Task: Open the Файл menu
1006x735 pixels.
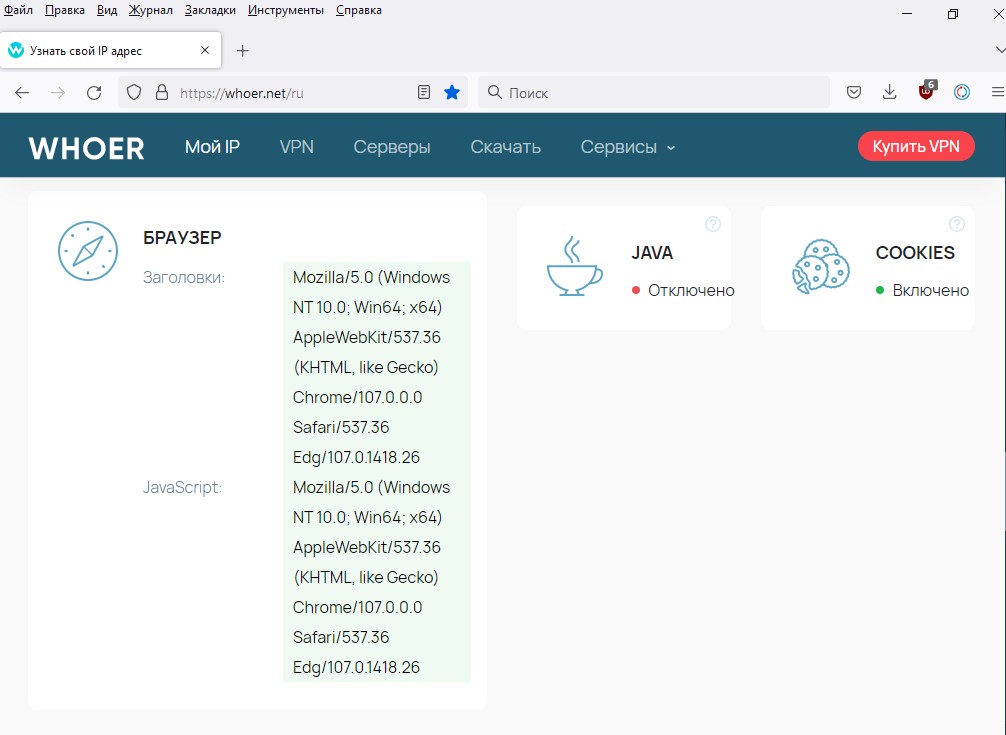Action: [18, 10]
